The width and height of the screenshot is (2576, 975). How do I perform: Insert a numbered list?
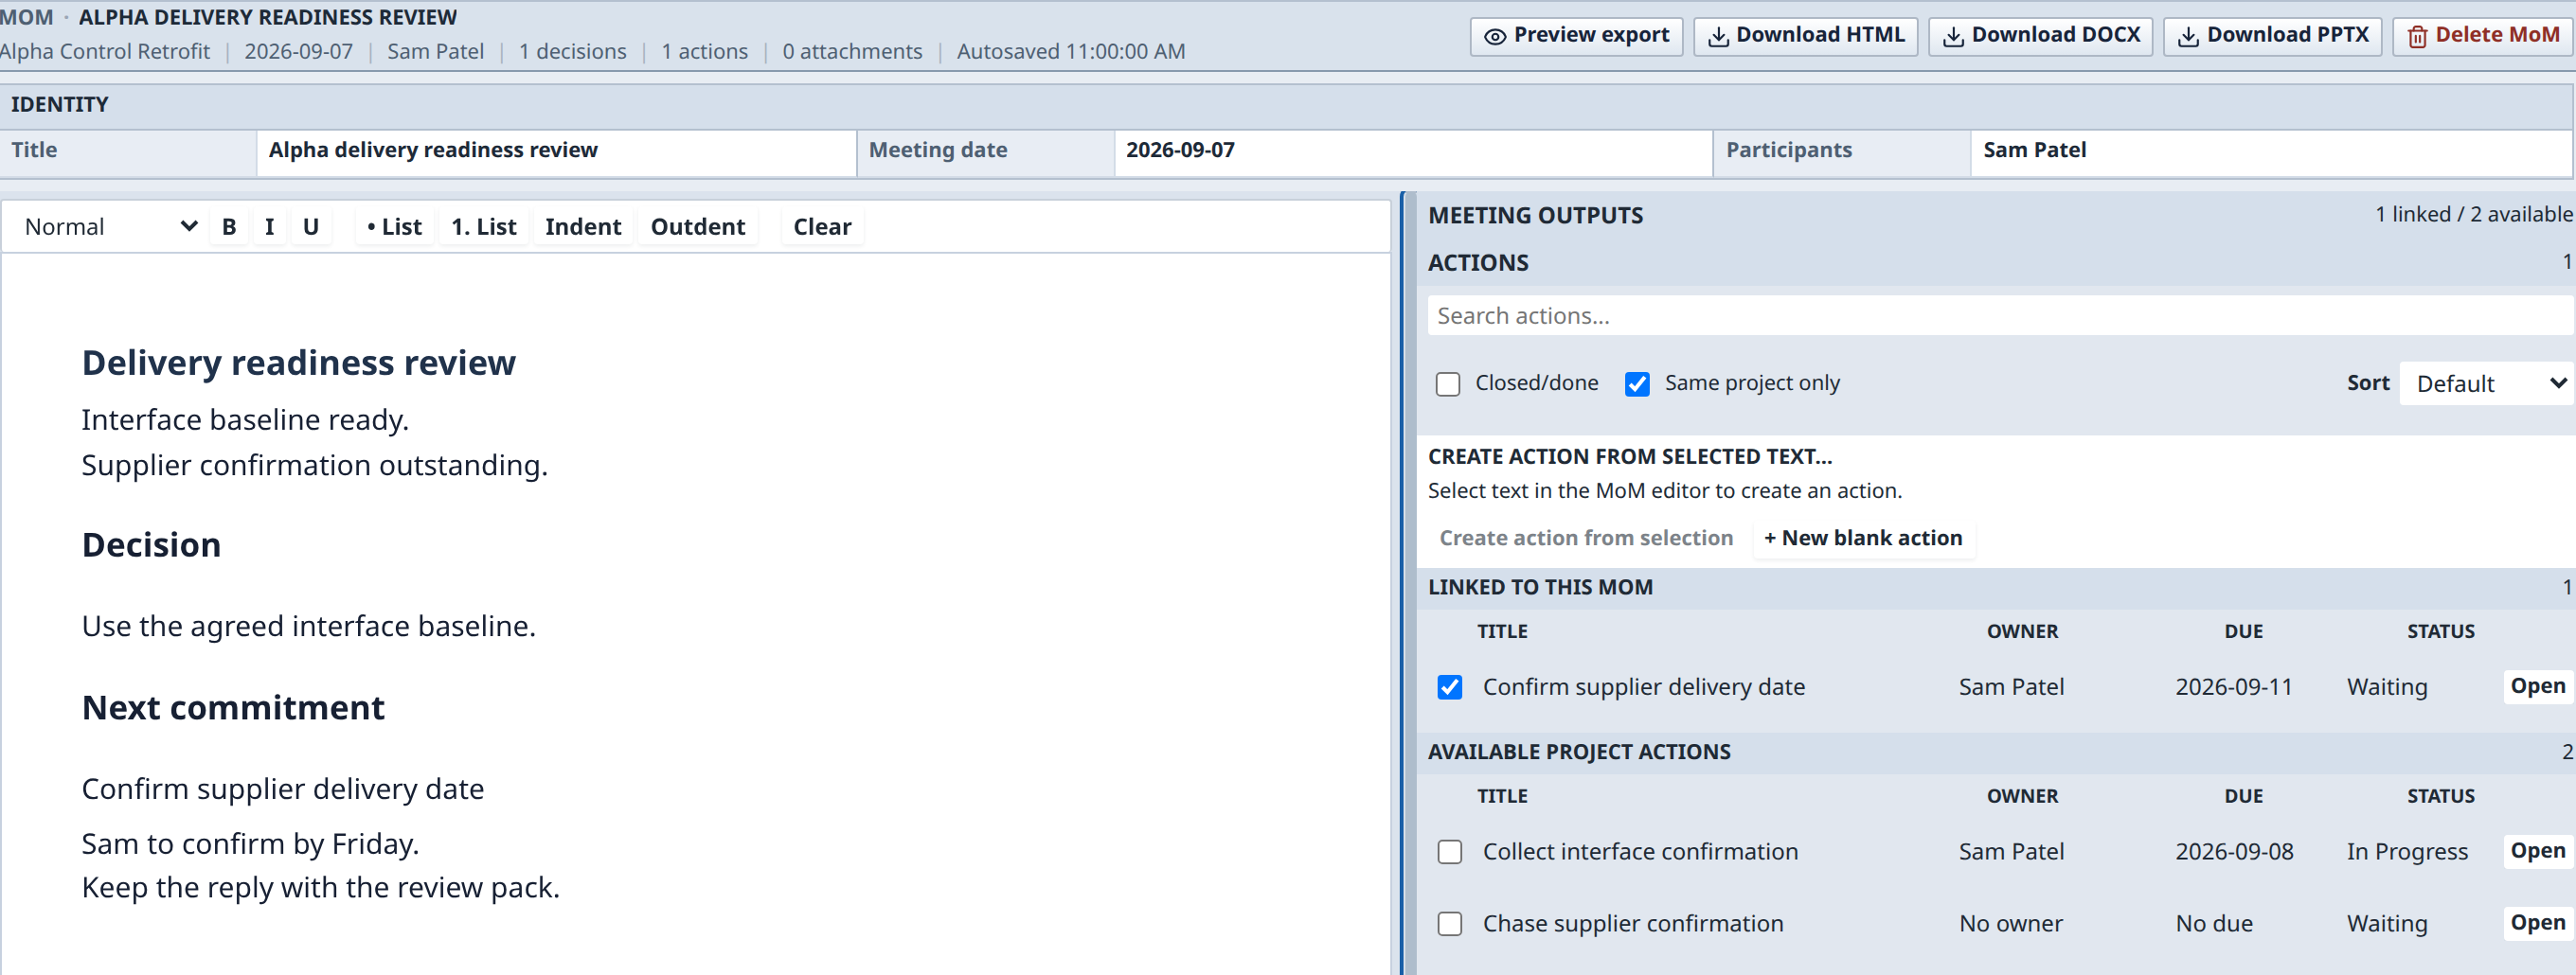pos(484,227)
